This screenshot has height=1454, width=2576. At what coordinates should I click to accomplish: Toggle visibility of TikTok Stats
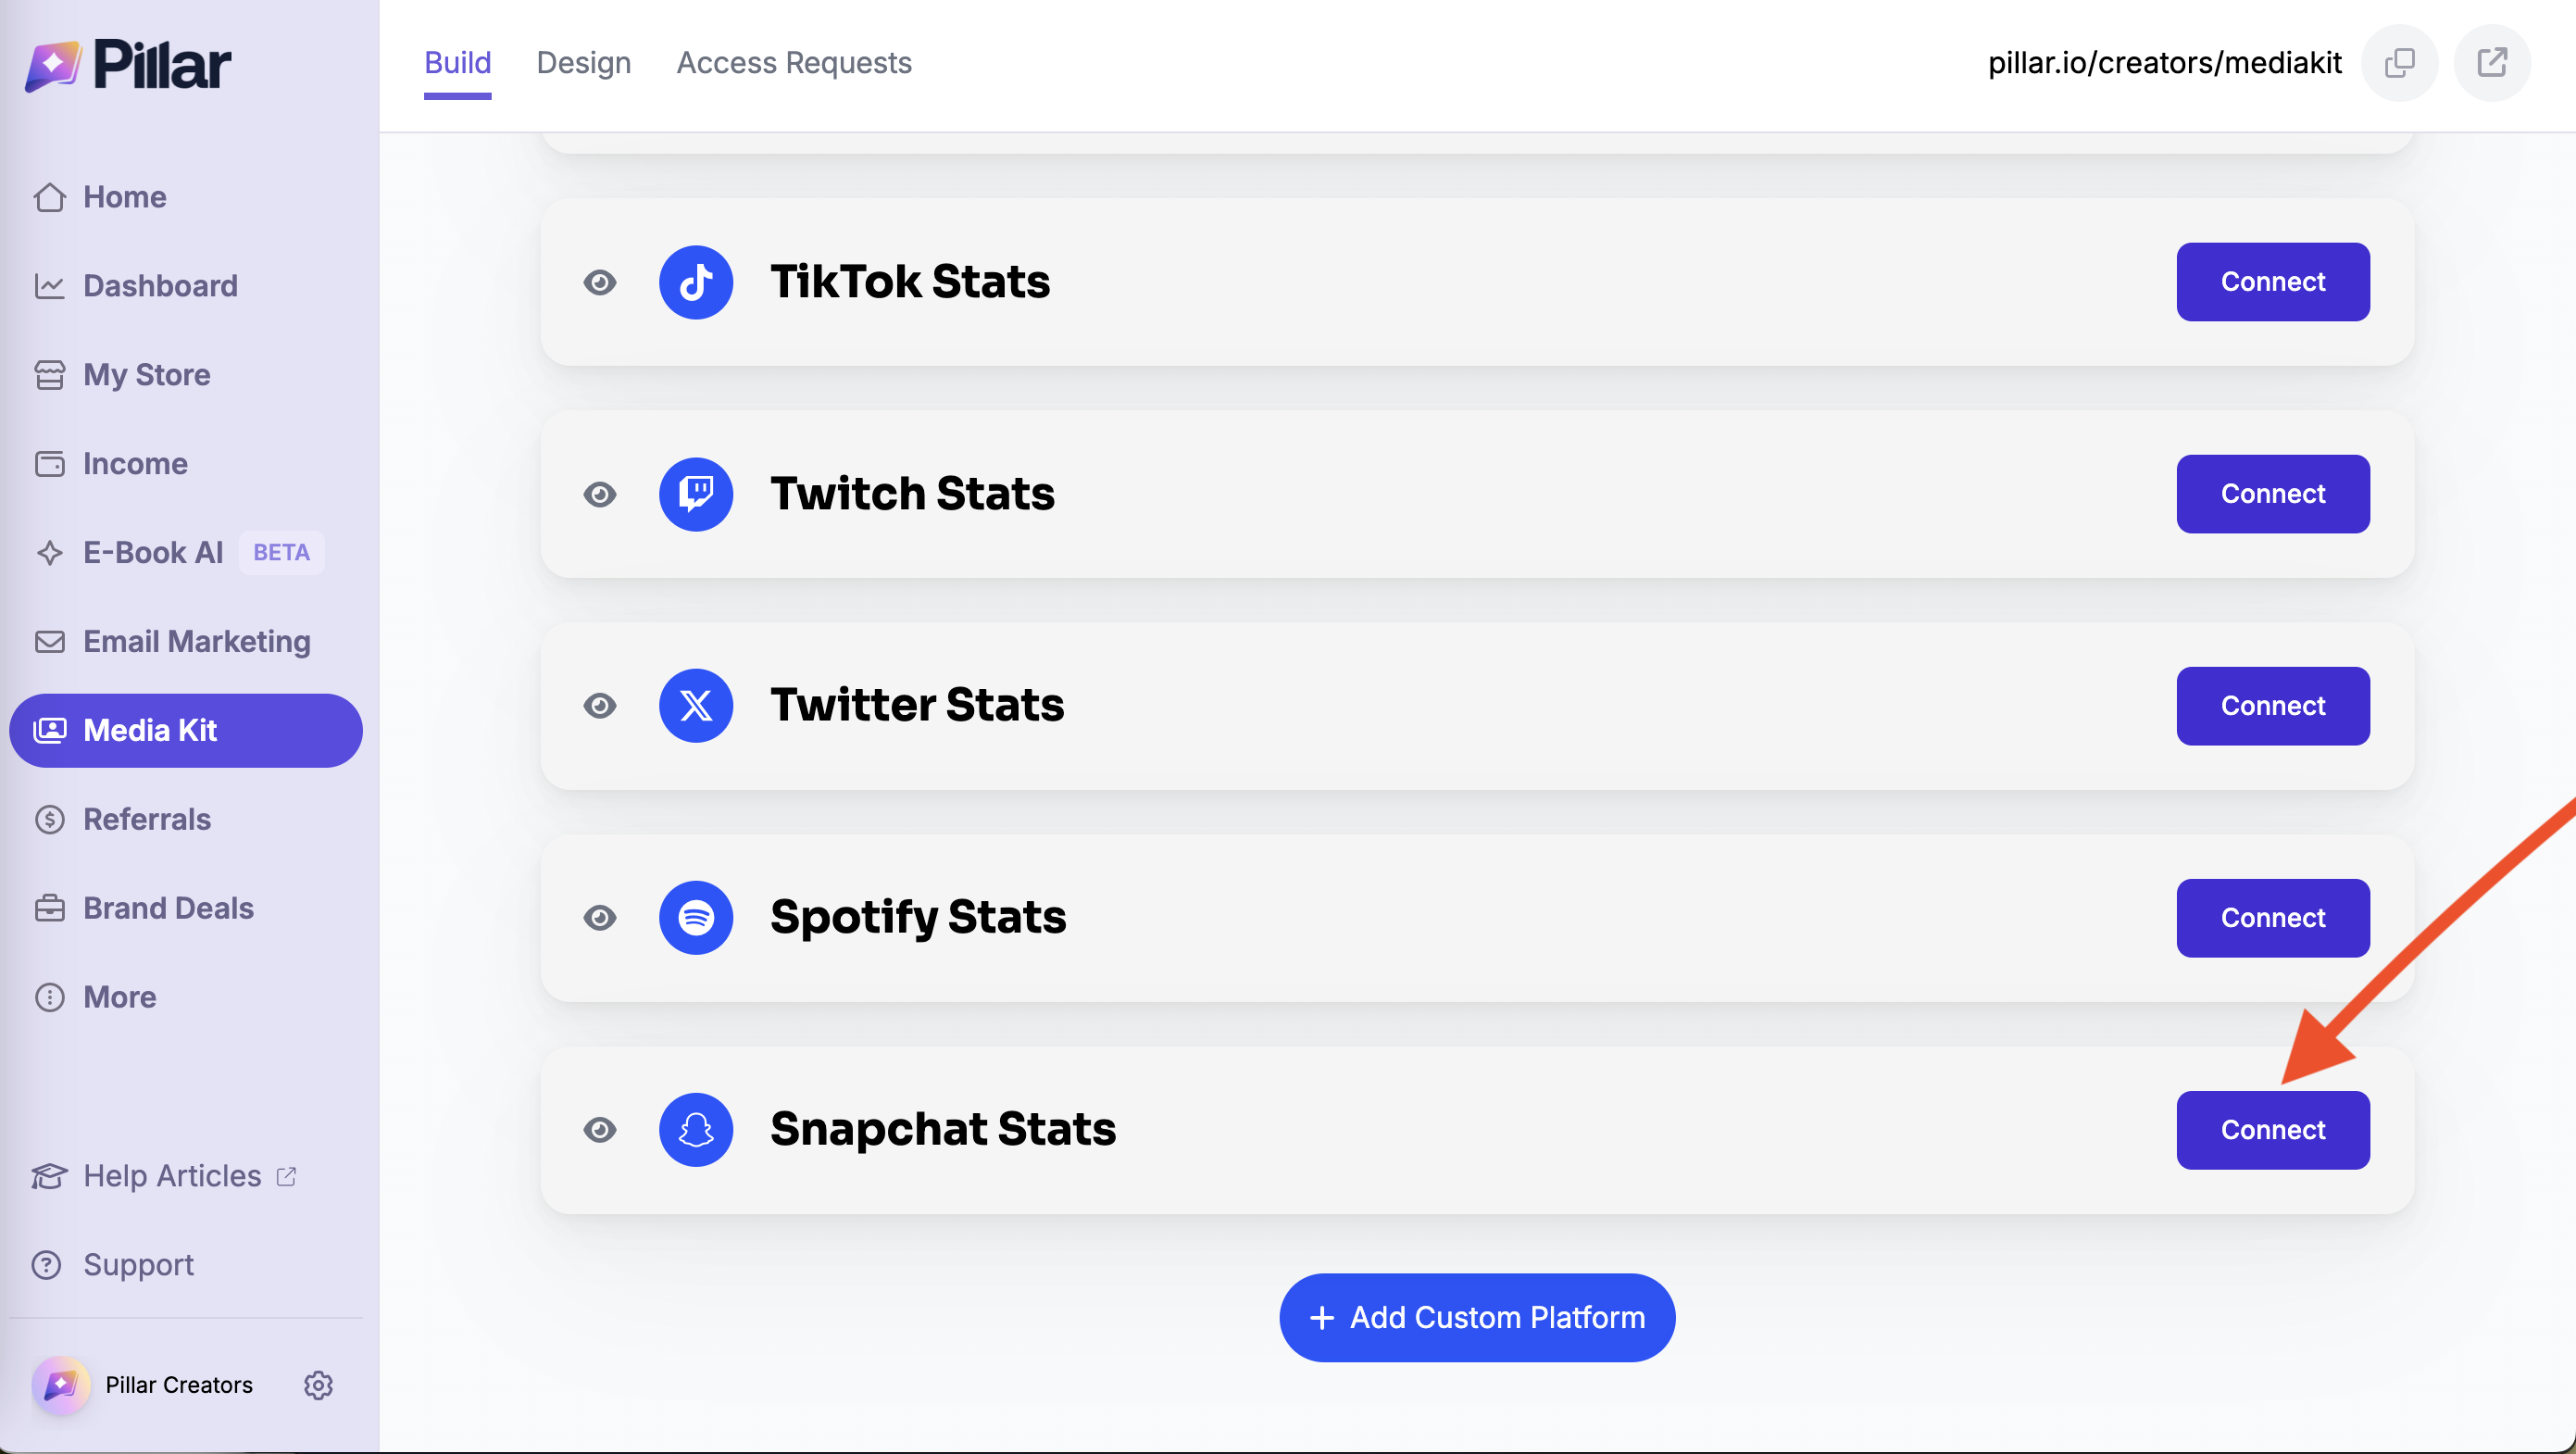coord(600,282)
